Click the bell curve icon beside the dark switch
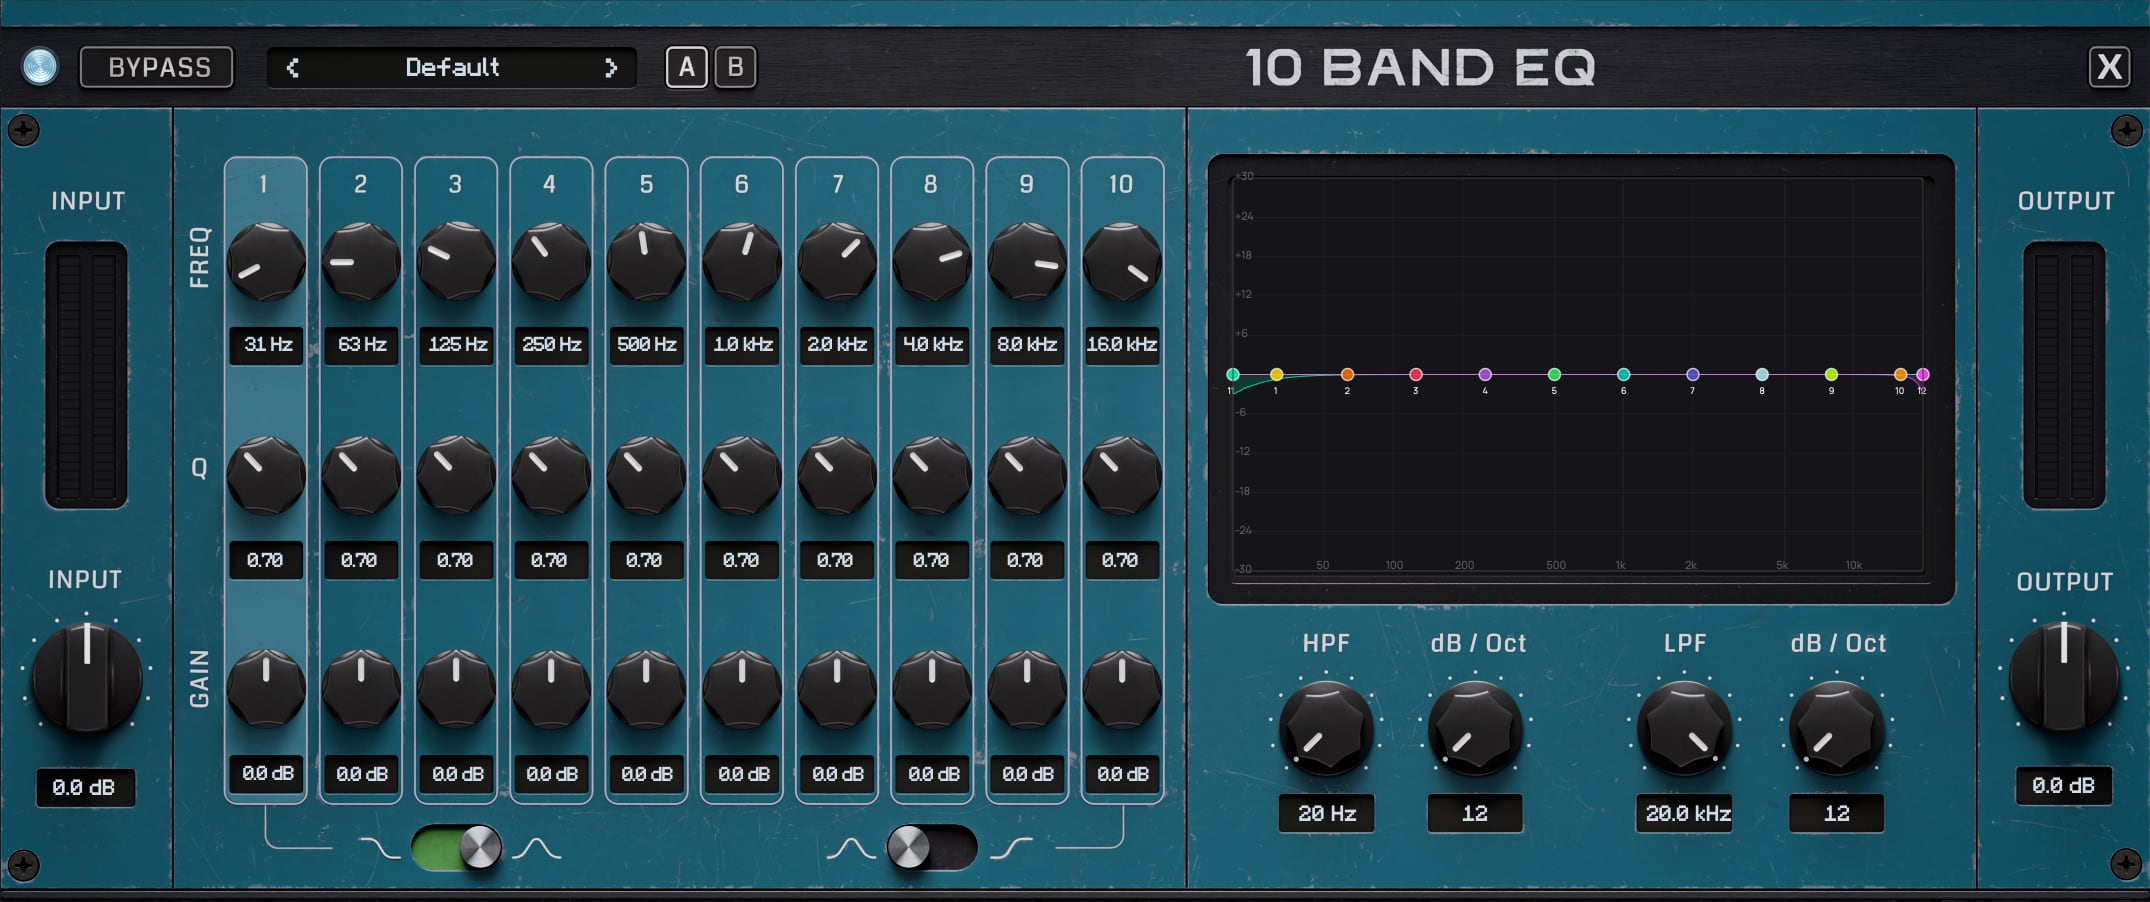The height and width of the screenshot is (902, 2150). click(x=851, y=849)
